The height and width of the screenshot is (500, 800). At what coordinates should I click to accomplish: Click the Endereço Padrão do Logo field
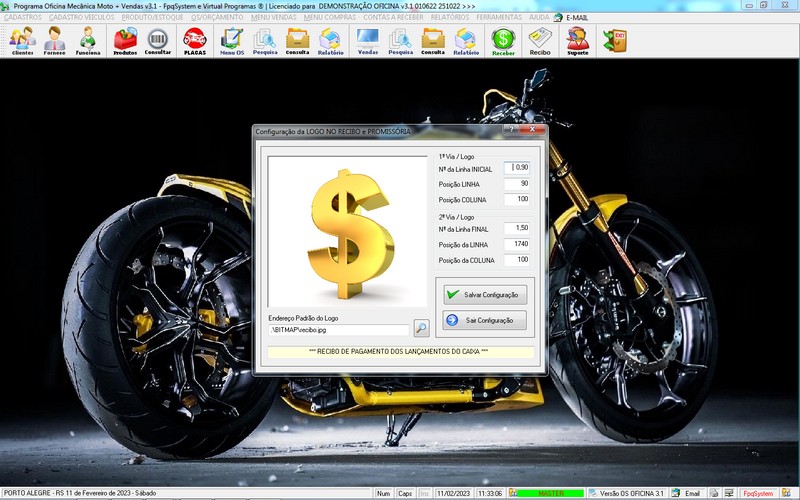[x=339, y=330]
